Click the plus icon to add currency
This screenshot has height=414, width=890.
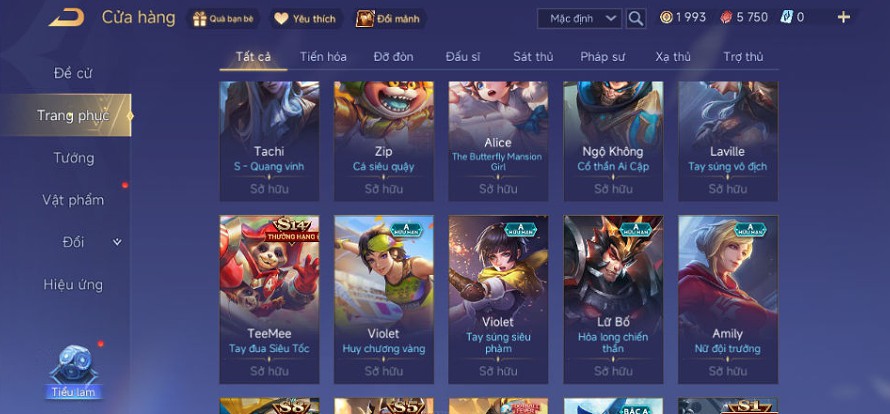click(844, 18)
